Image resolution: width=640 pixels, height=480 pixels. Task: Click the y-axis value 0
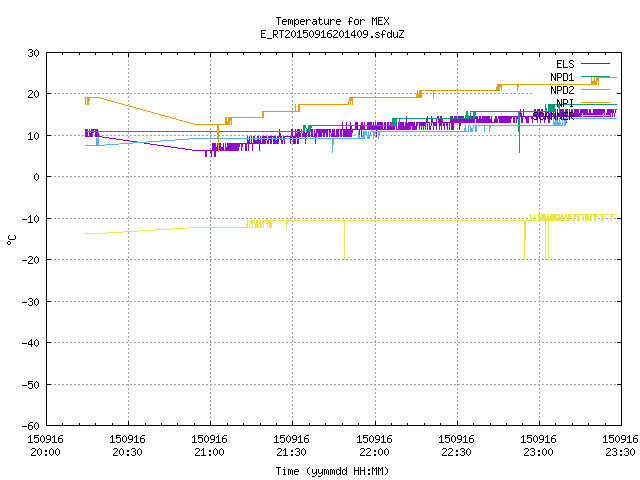tap(37, 177)
